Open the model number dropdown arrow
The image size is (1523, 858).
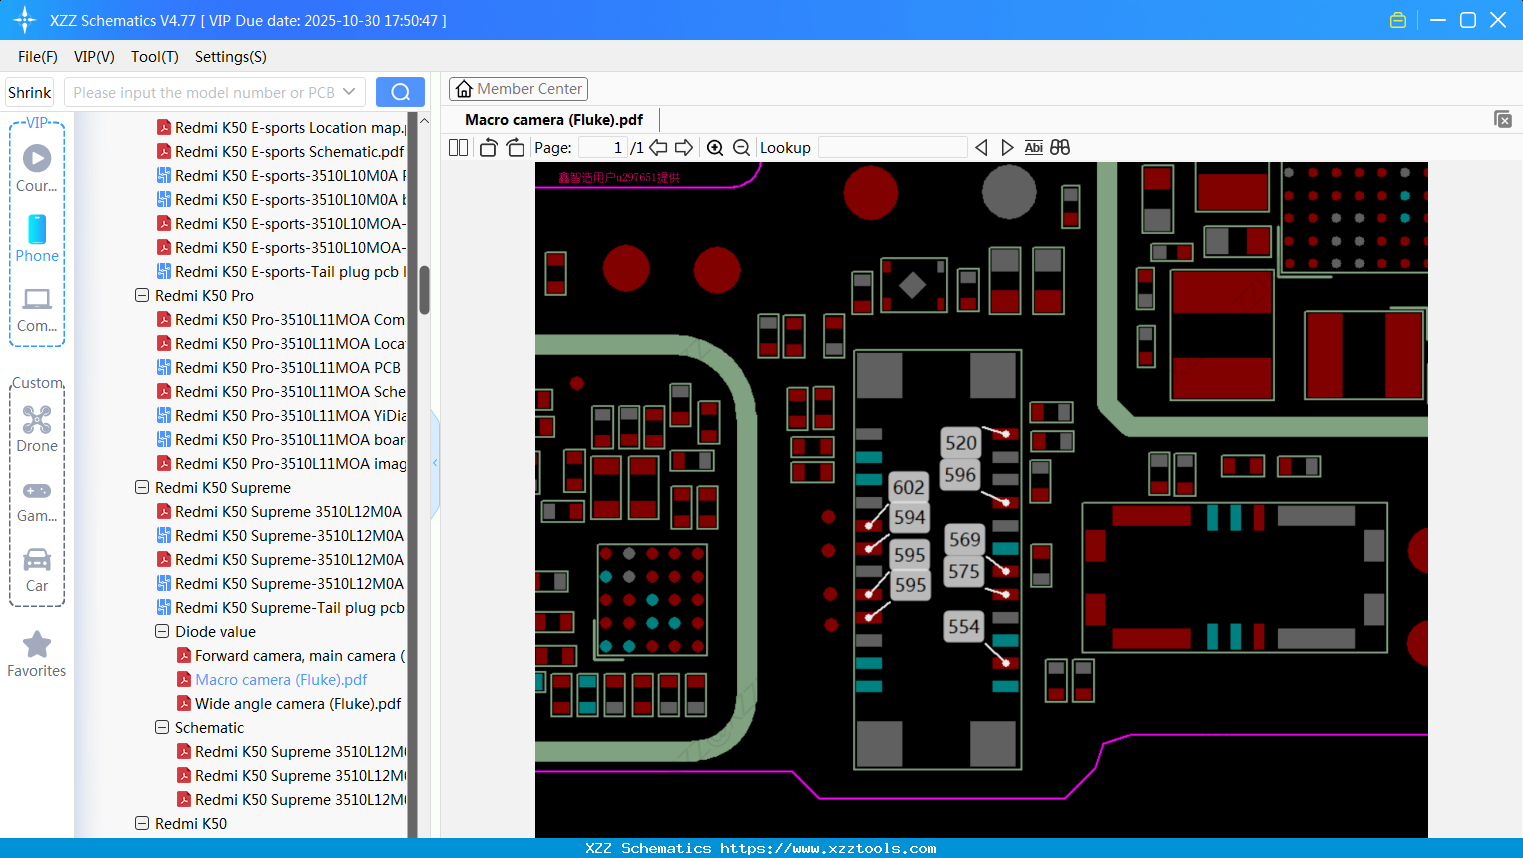point(349,92)
